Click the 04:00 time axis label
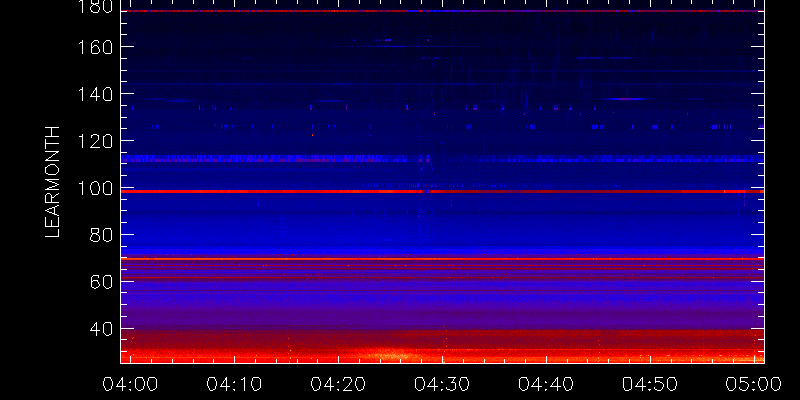The width and height of the screenshot is (800, 400). click(130, 384)
